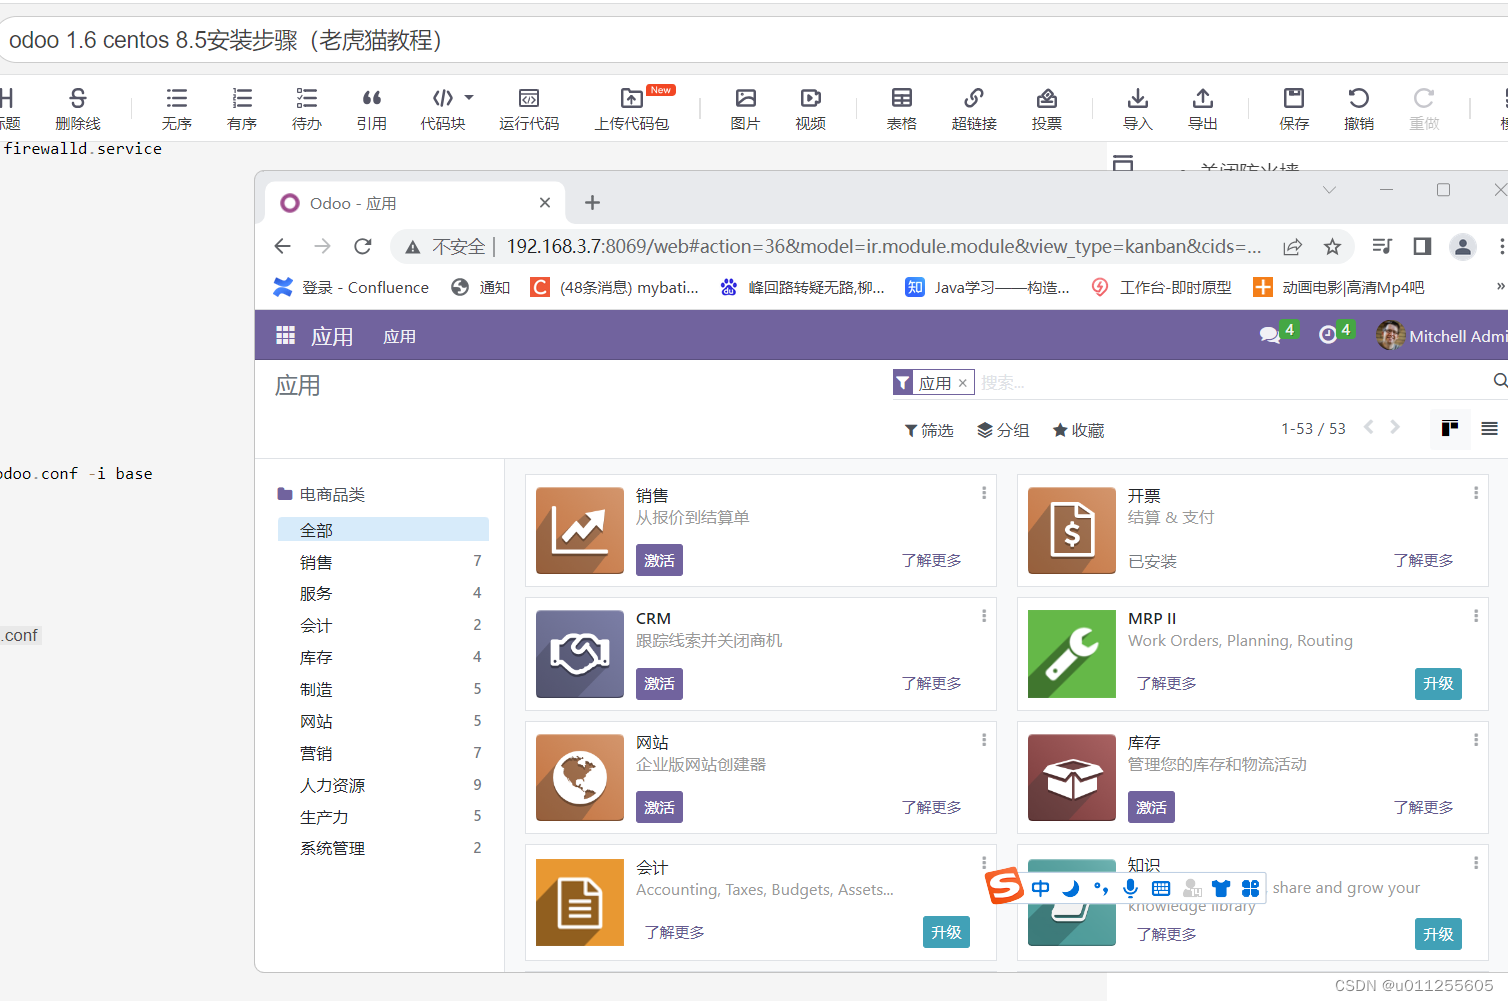The height and width of the screenshot is (1001, 1508).
Task: Select the 系统管理 category
Action: (x=383, y=848)
